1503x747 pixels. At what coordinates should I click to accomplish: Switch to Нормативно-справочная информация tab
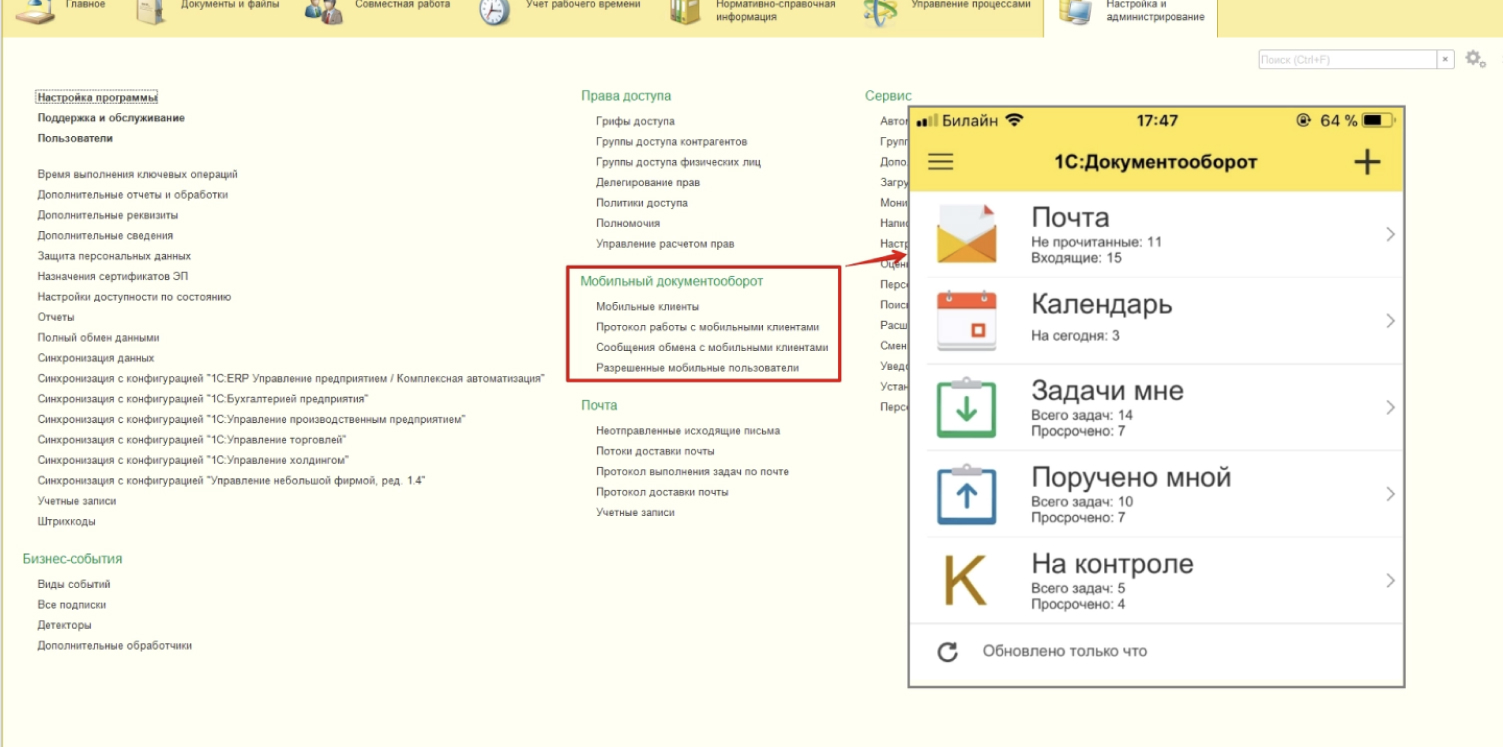(775, 10)
